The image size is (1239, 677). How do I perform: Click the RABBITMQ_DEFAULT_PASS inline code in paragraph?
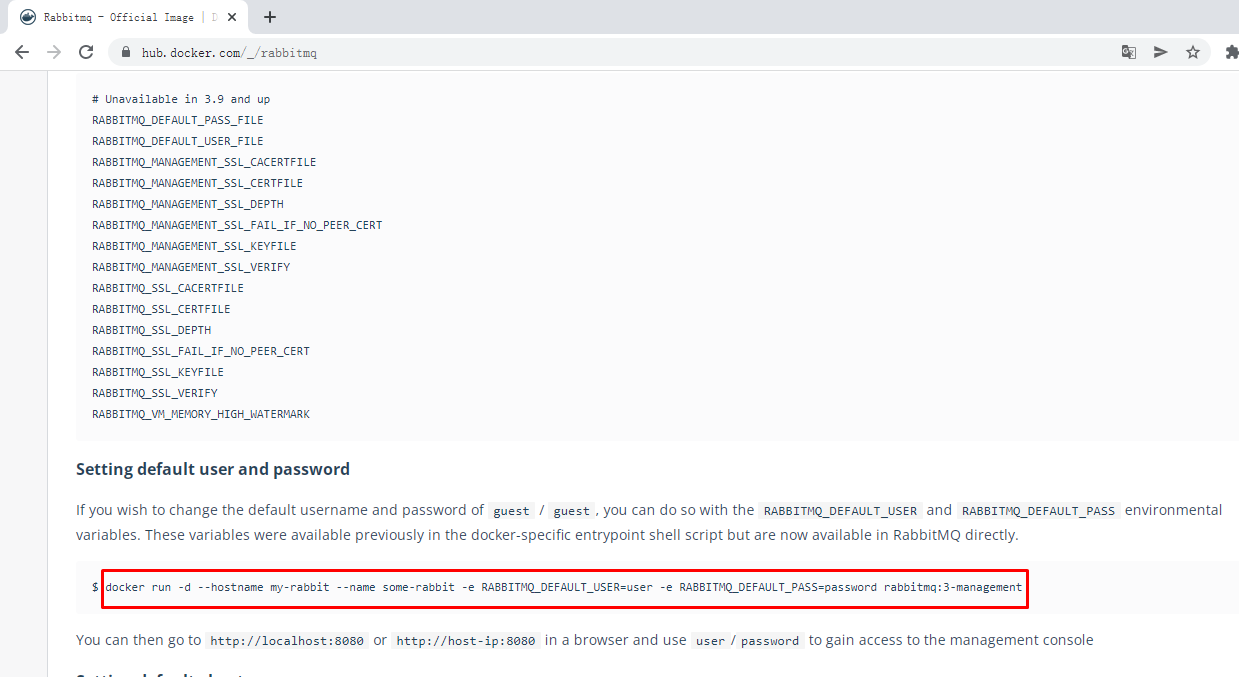pyautogui.click(x=1038, y=511)
